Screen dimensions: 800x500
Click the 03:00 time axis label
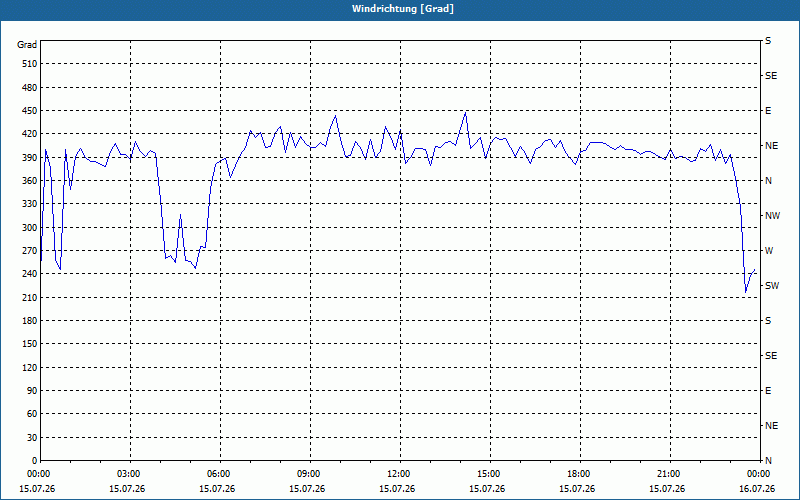(x=130, y=474)
